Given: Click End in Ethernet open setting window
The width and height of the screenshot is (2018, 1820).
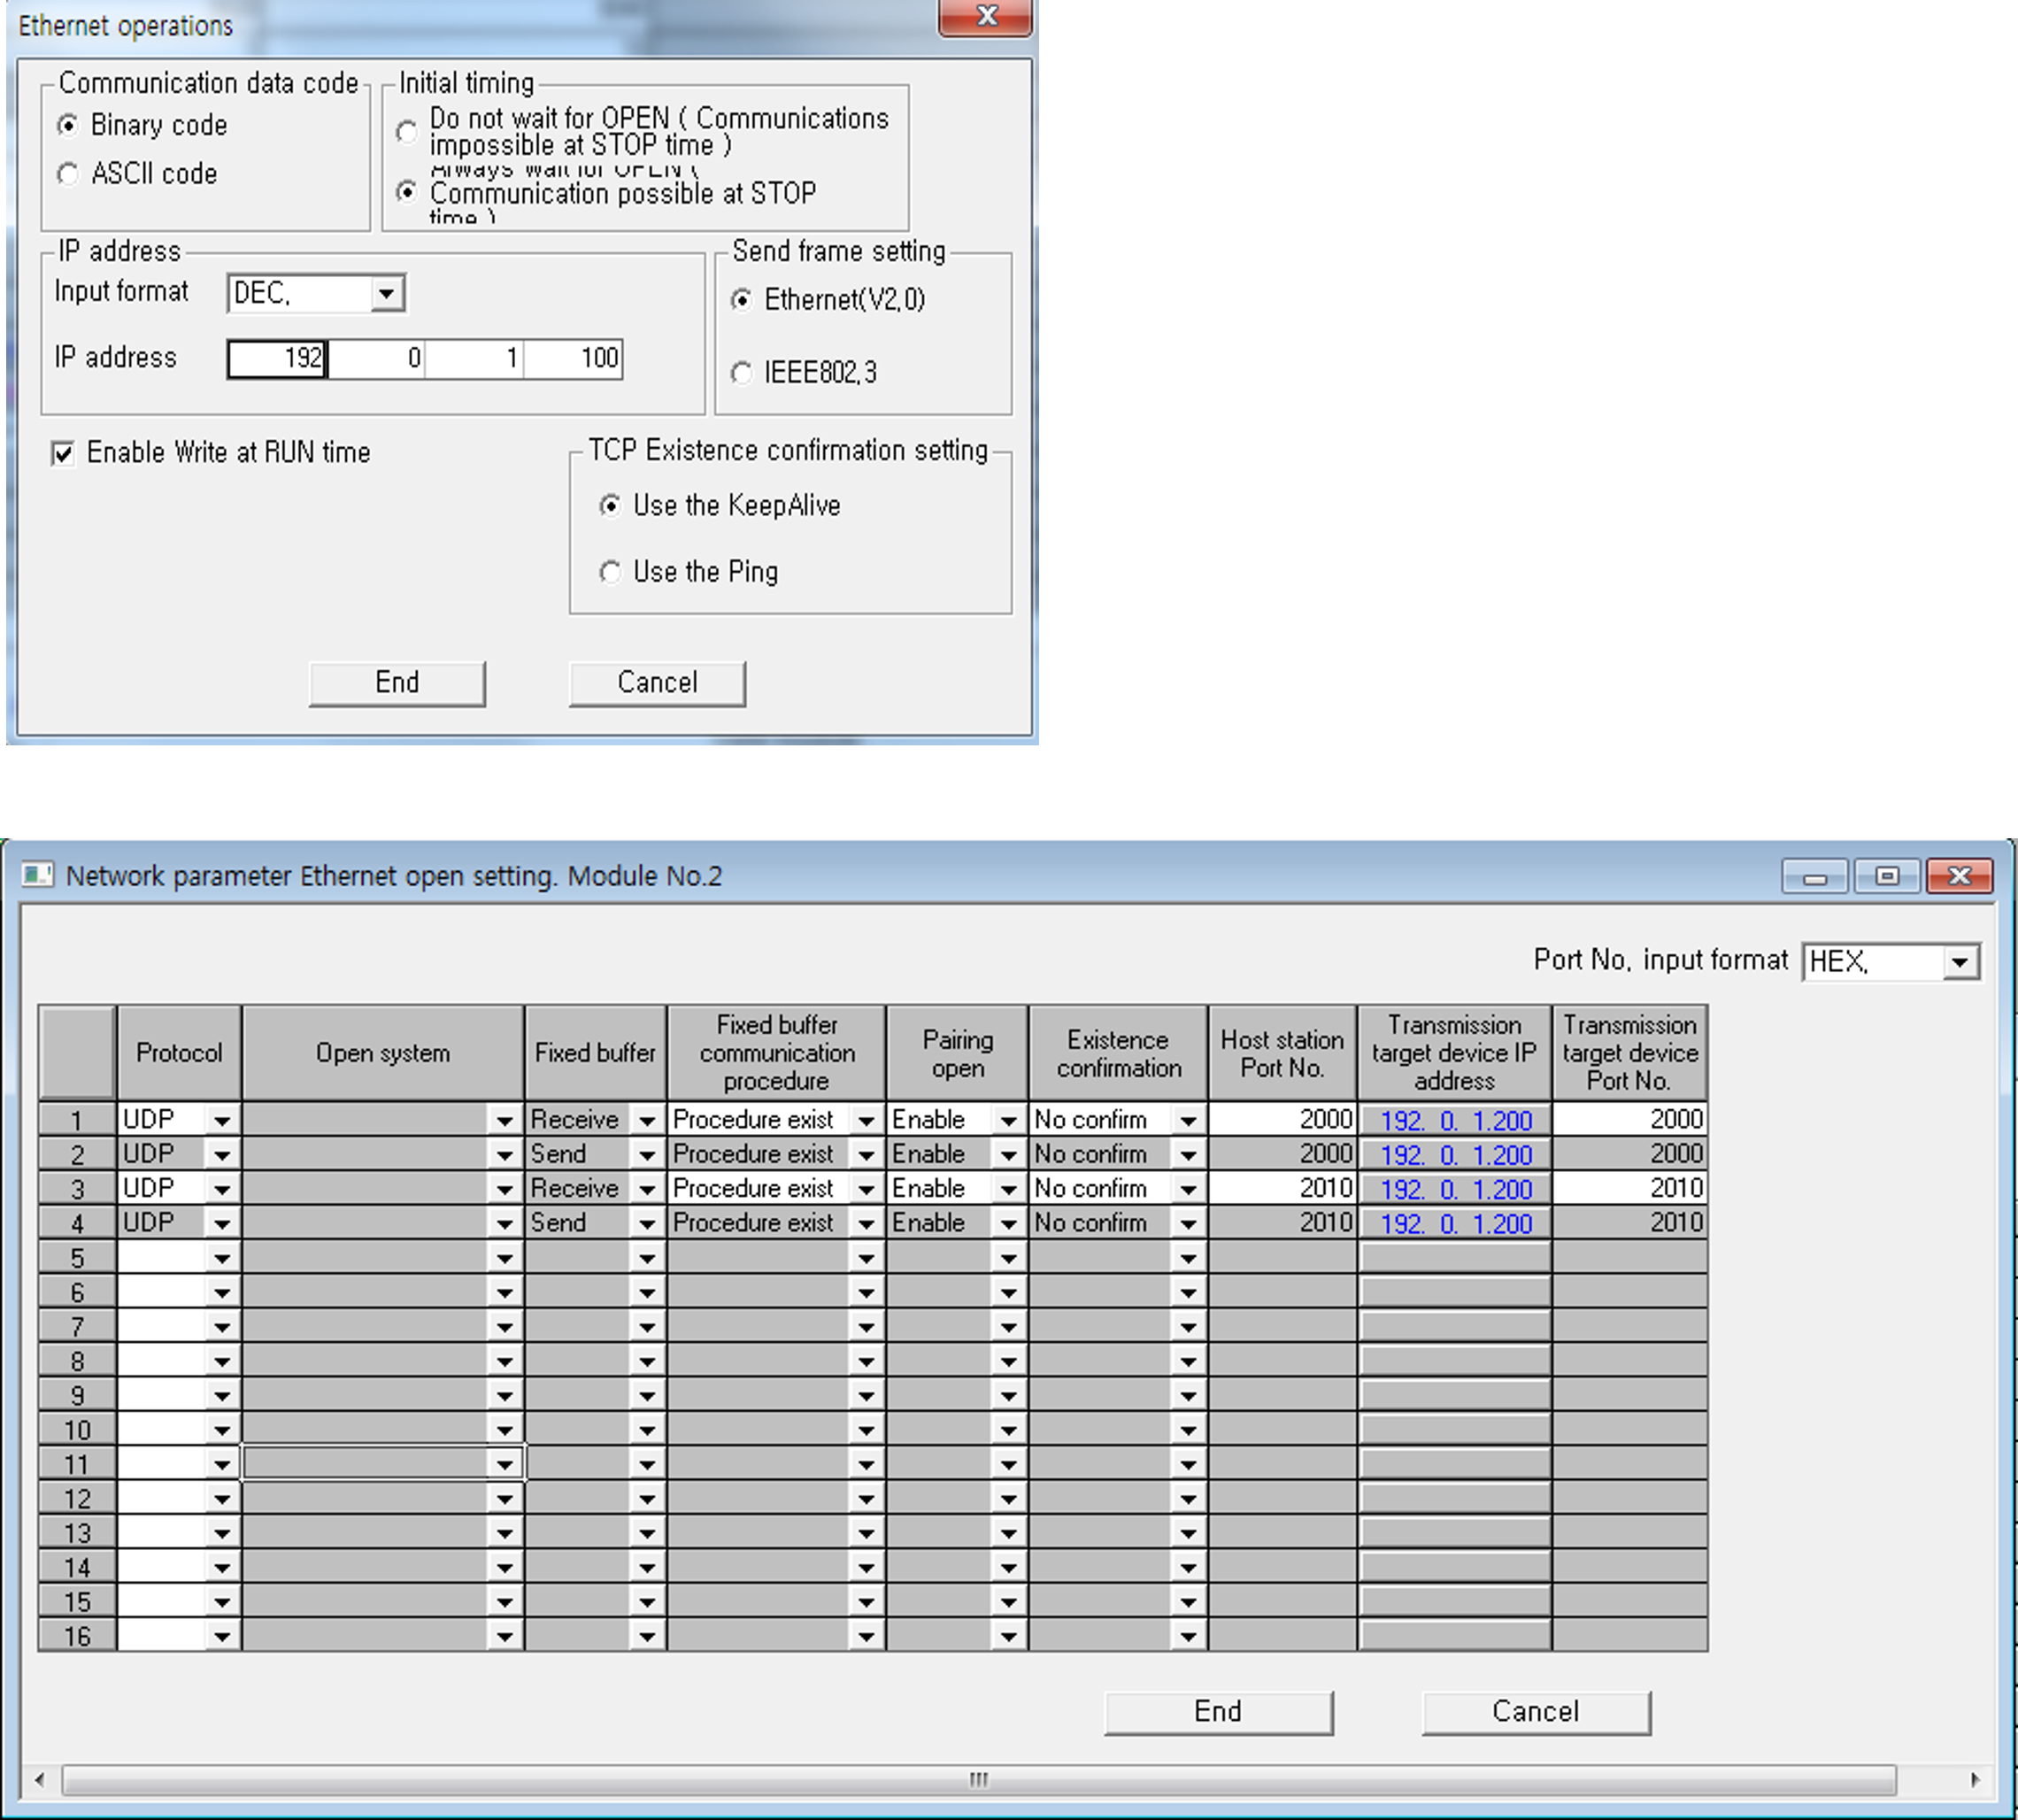Looking at the screenshot, I should 1218,1712.
